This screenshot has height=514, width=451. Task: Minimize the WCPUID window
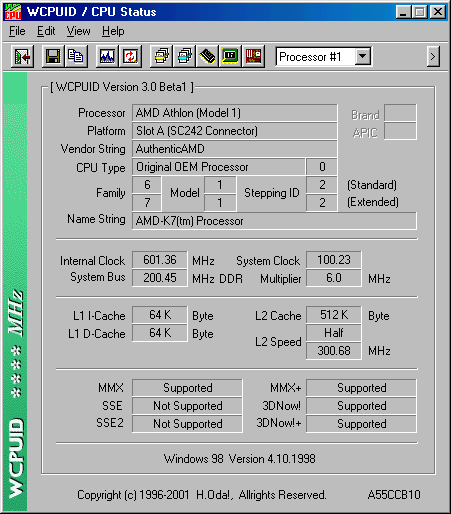[403, 12]
